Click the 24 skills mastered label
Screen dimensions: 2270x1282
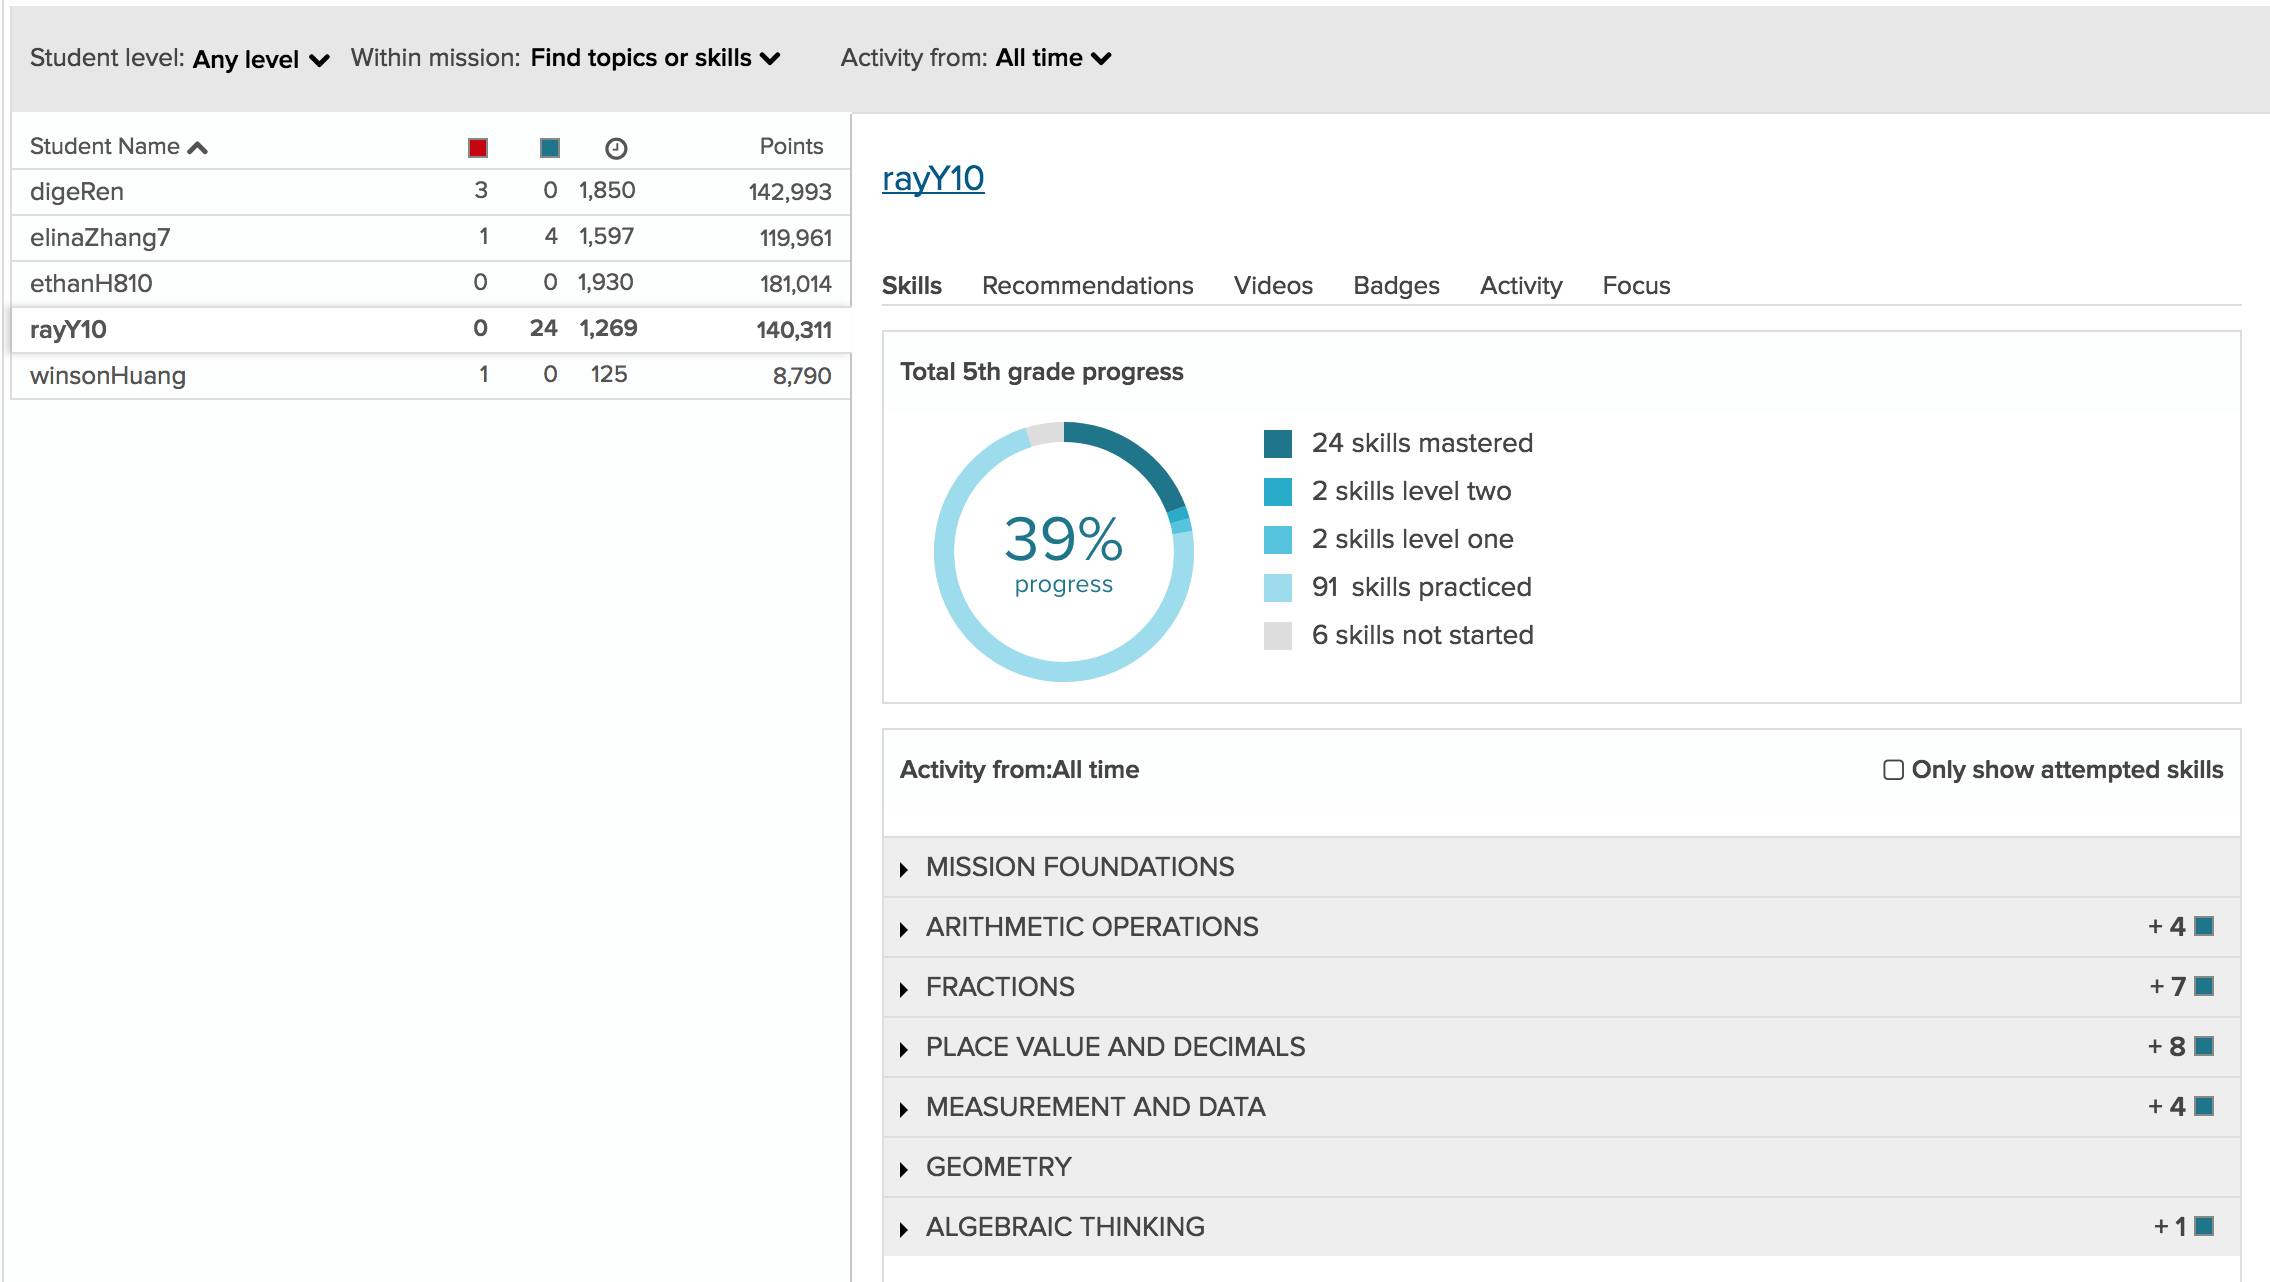pyautogui.click(x=1422, y=443)
